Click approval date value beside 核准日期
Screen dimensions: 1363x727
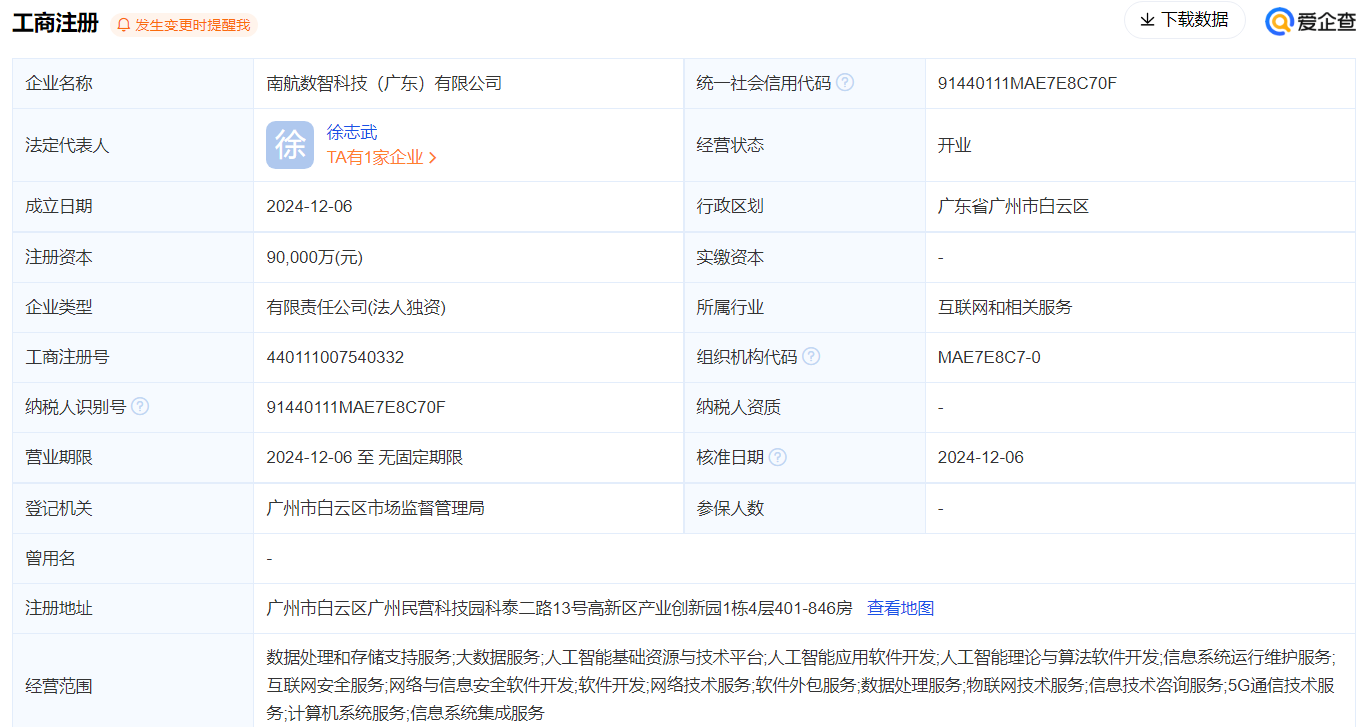[981, 457]
